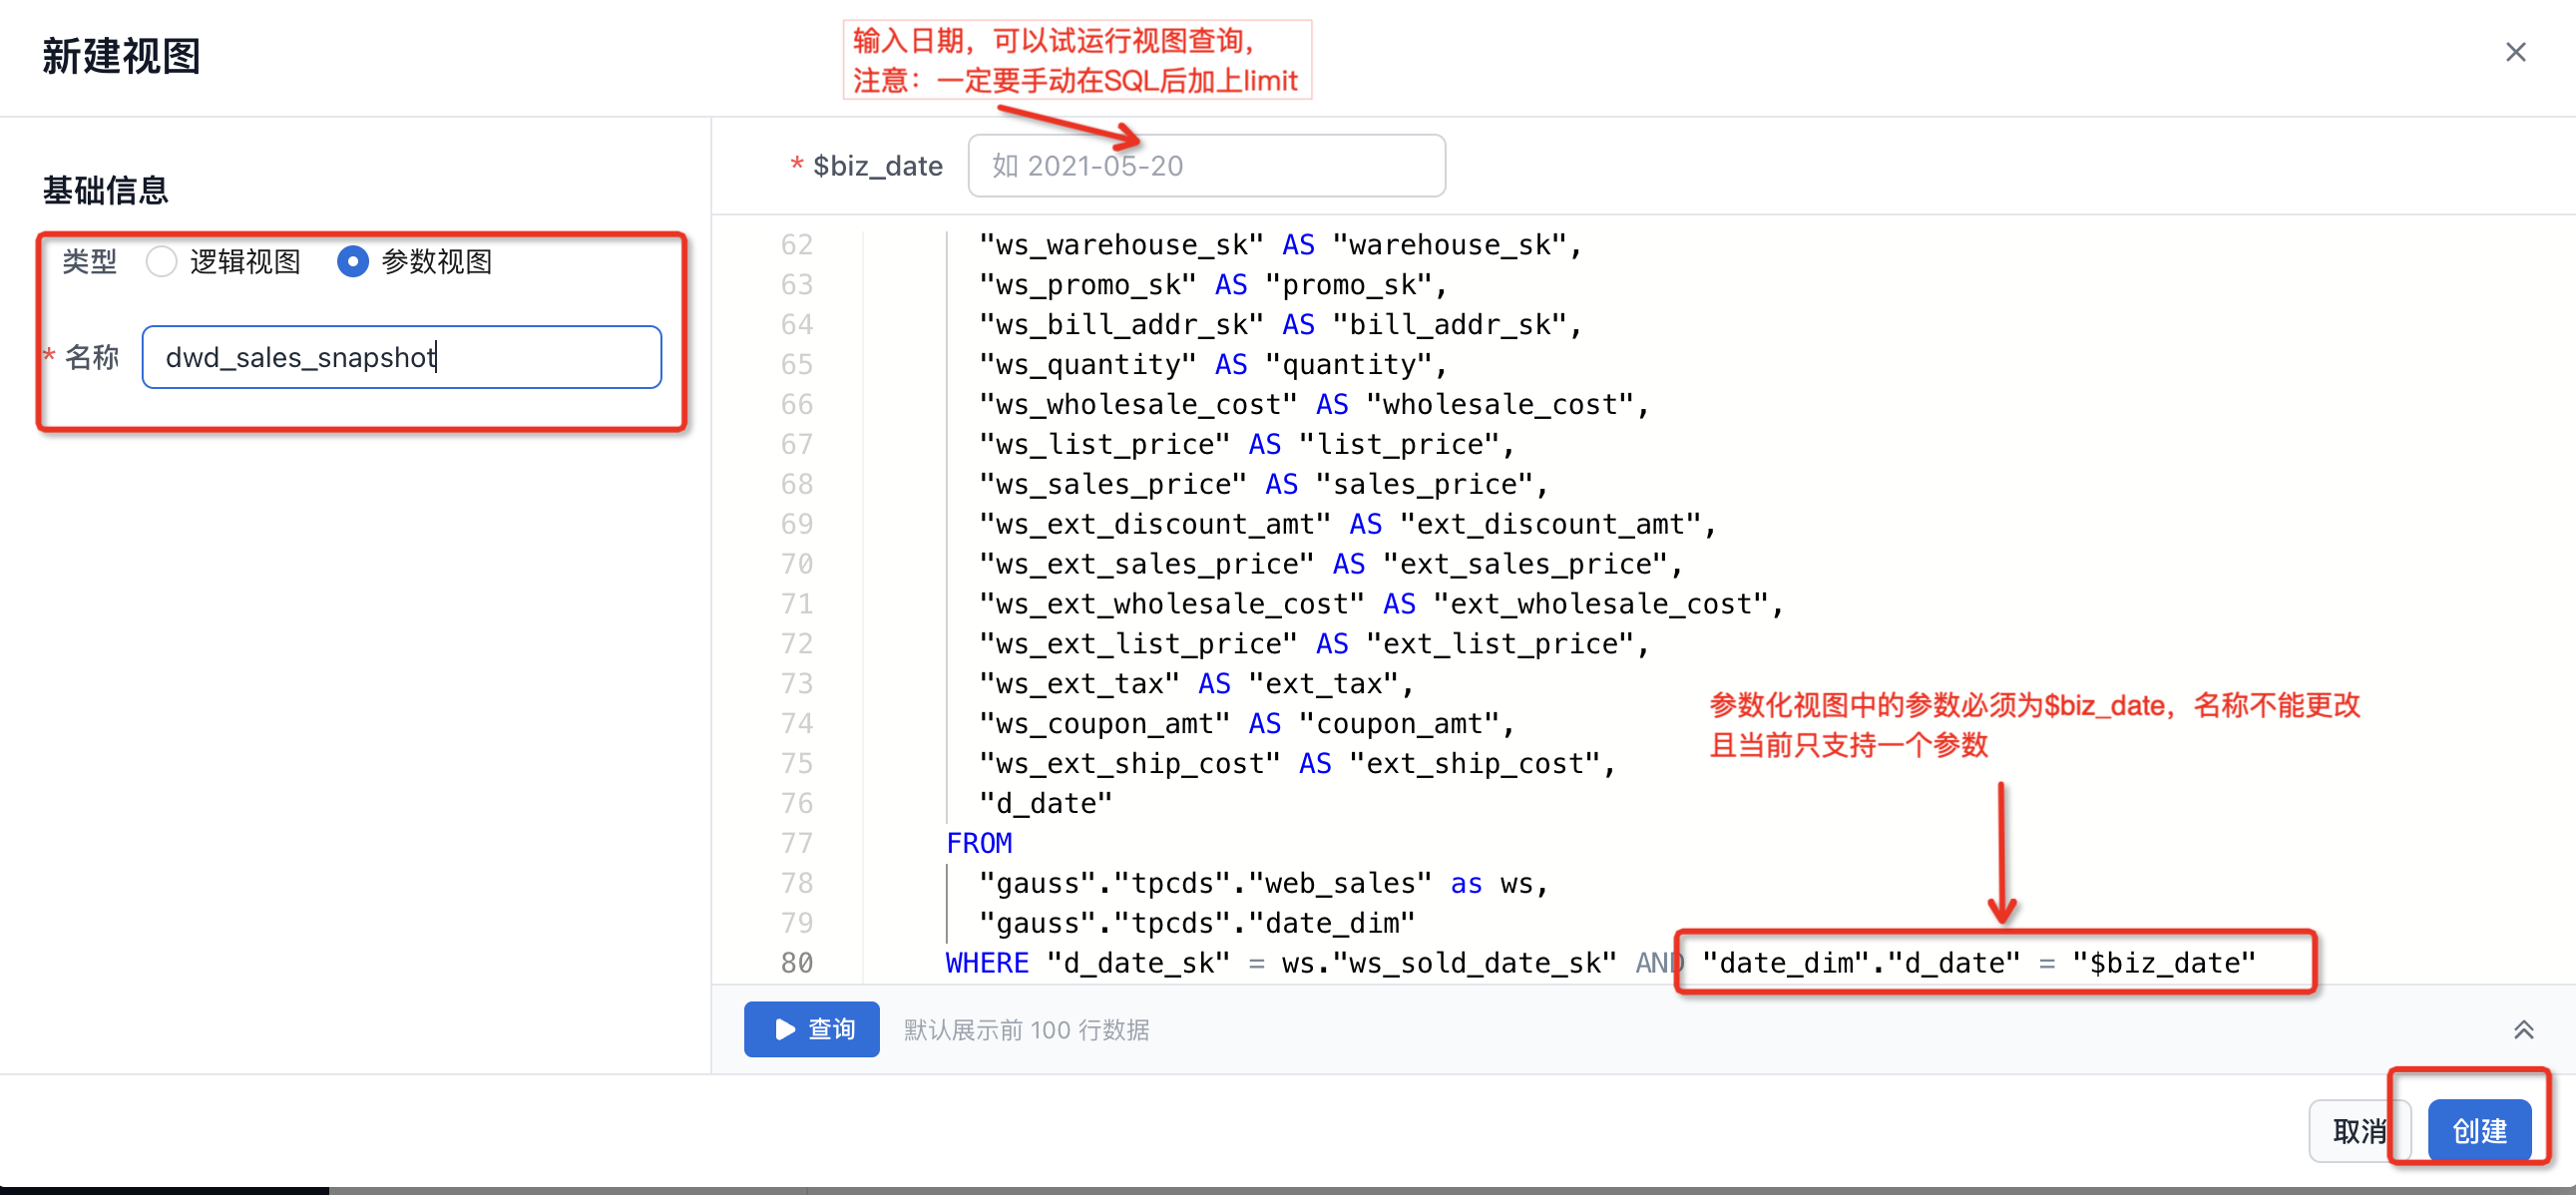Click the play icon in 查询
2576x1195 pixels.
(x=785, y=1029)
